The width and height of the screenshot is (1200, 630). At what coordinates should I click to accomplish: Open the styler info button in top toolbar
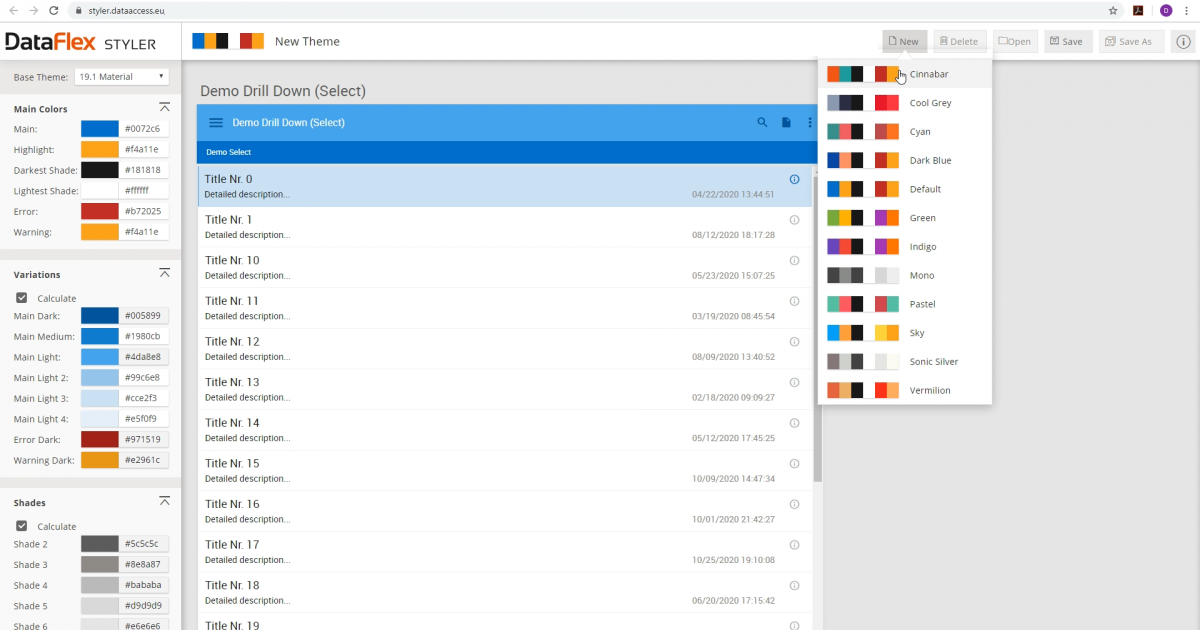(x=1183, y=41)
